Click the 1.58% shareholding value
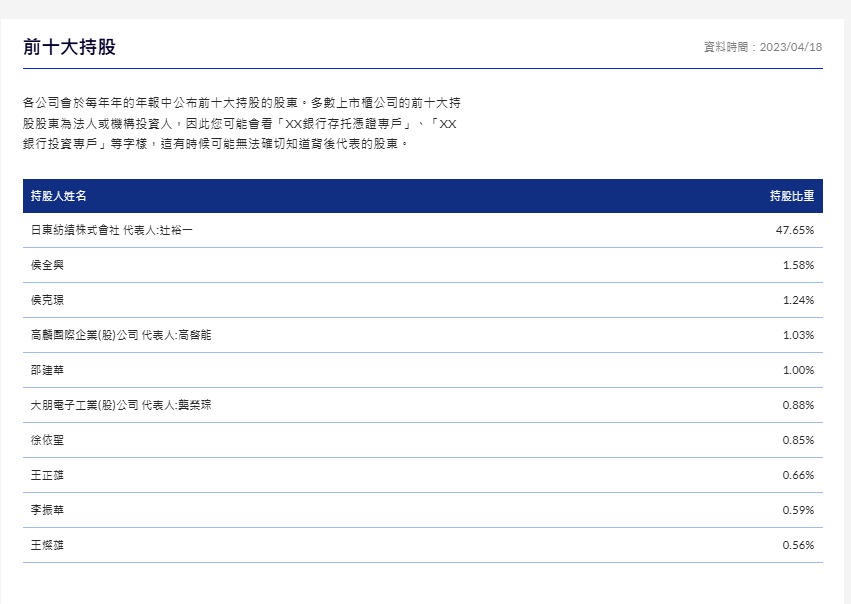The width and height of the screenshot is (851, 604). pyautogui.click(x=798, y=265)
